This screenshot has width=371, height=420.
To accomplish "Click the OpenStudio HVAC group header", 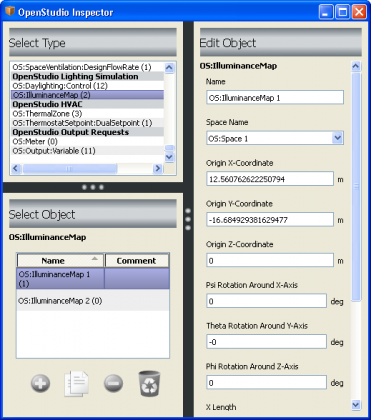I will pos(87,104).
